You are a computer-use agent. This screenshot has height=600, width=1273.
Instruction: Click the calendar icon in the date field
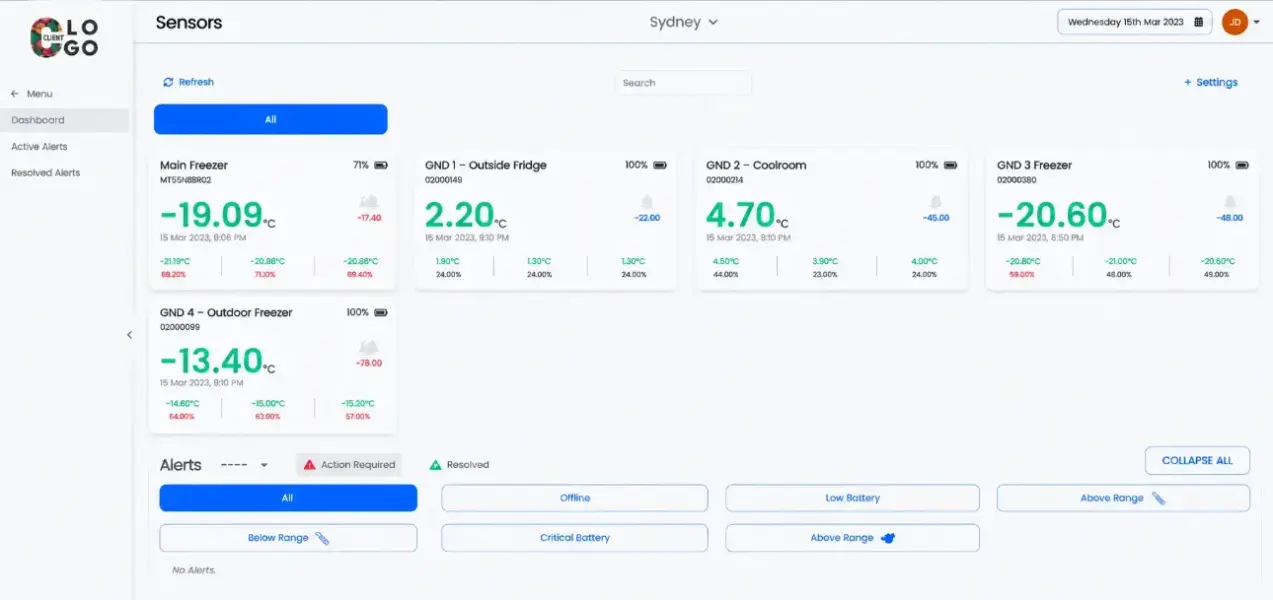point(1198,22)
